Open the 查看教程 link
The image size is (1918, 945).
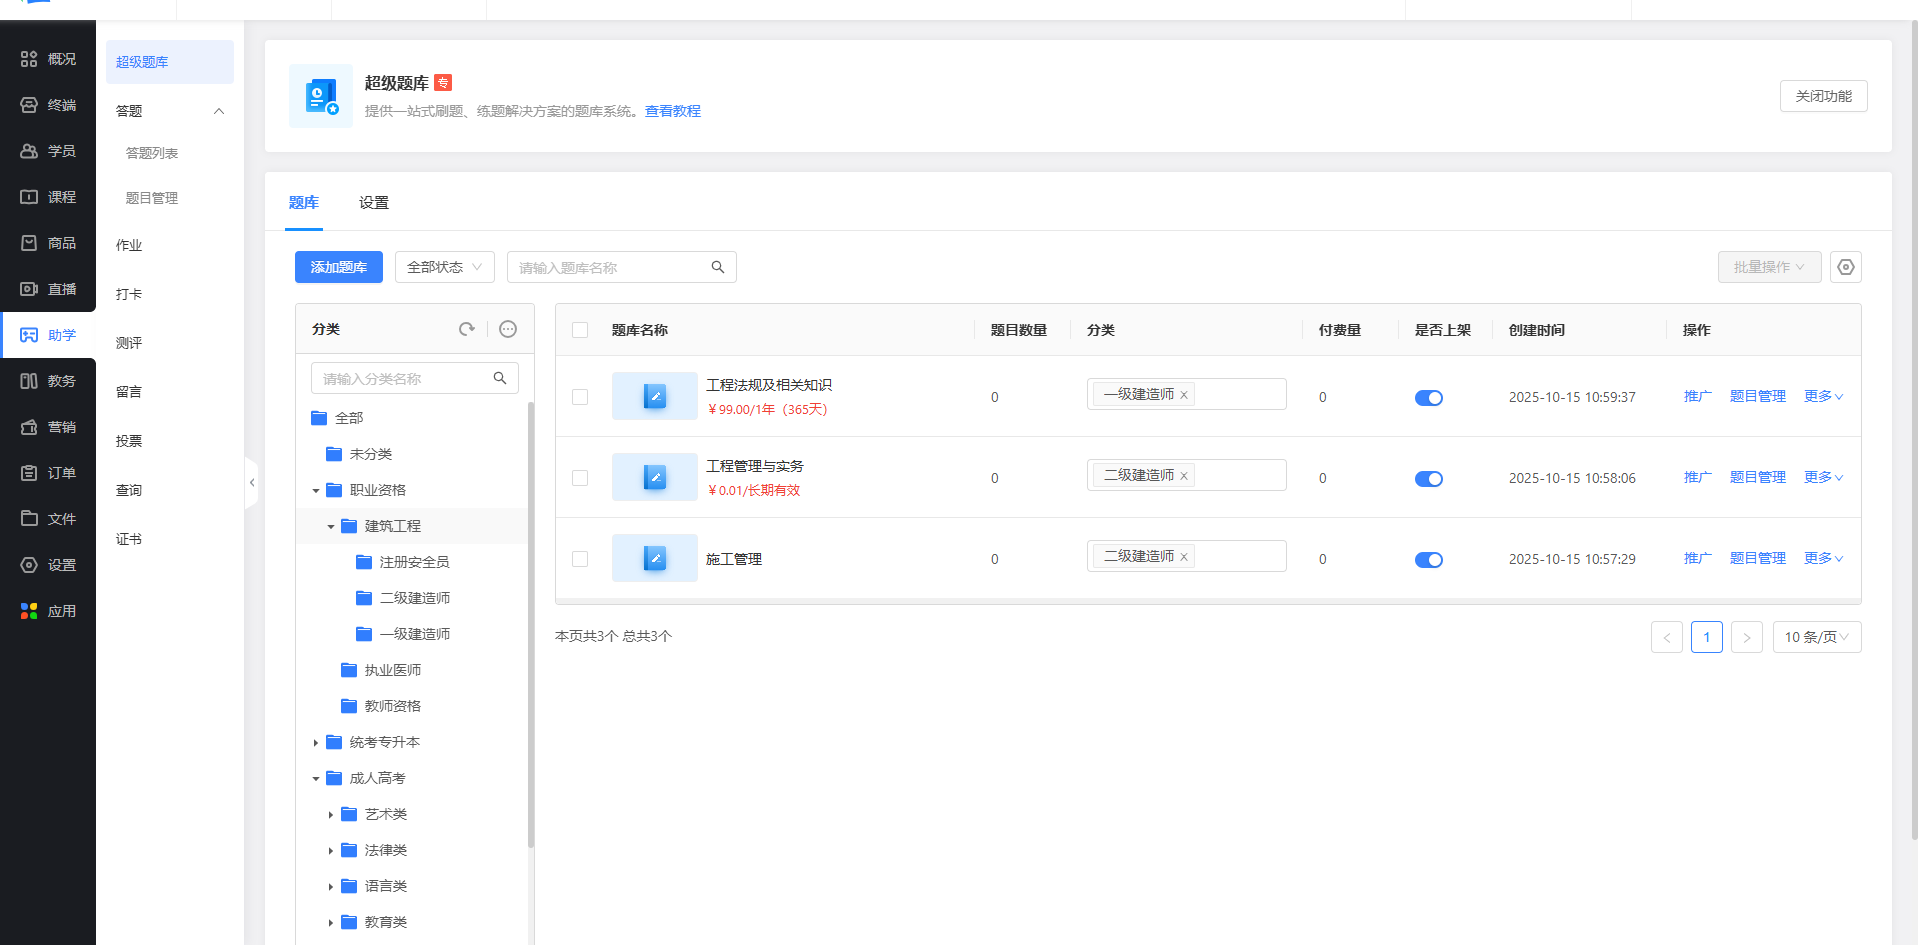[x=672, y=111]
